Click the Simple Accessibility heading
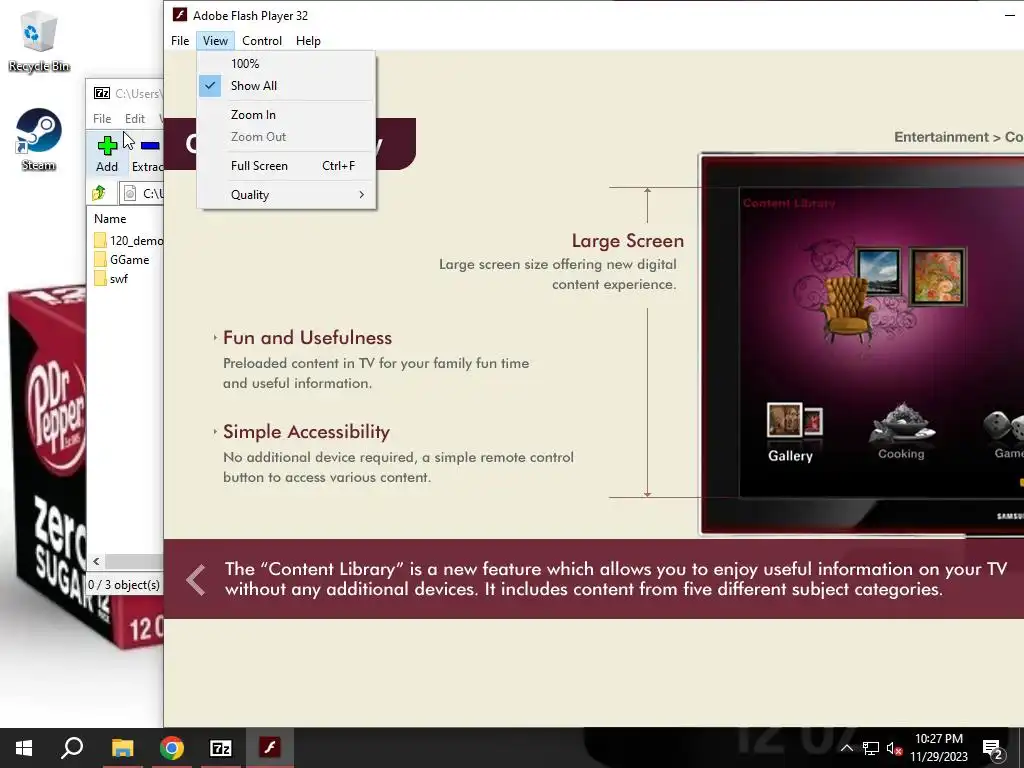This screenshot has height=768, width=1024. [x=306, y=432]
